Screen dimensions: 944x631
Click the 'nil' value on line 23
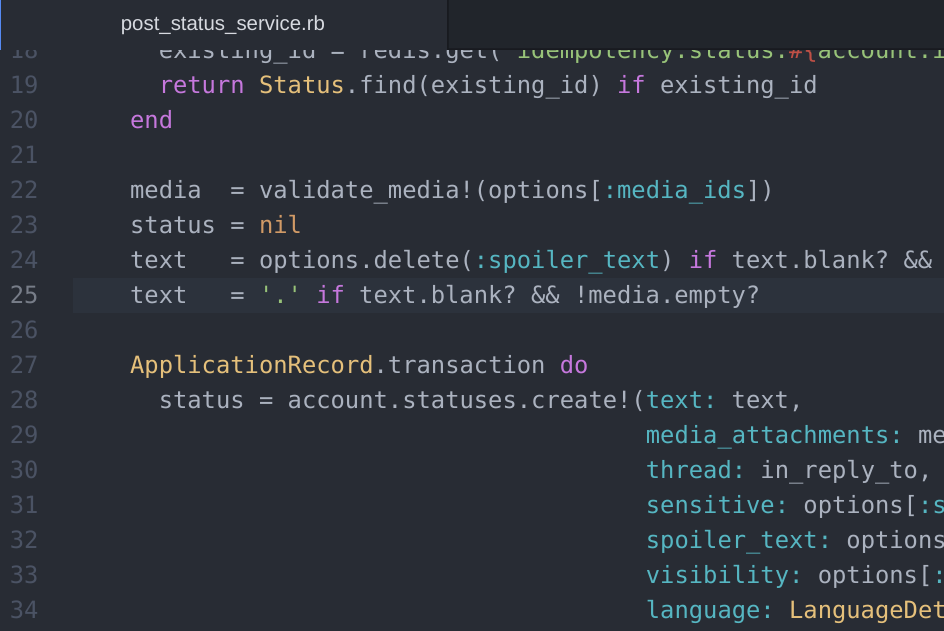pyautogui.click(x=280, y=225)
